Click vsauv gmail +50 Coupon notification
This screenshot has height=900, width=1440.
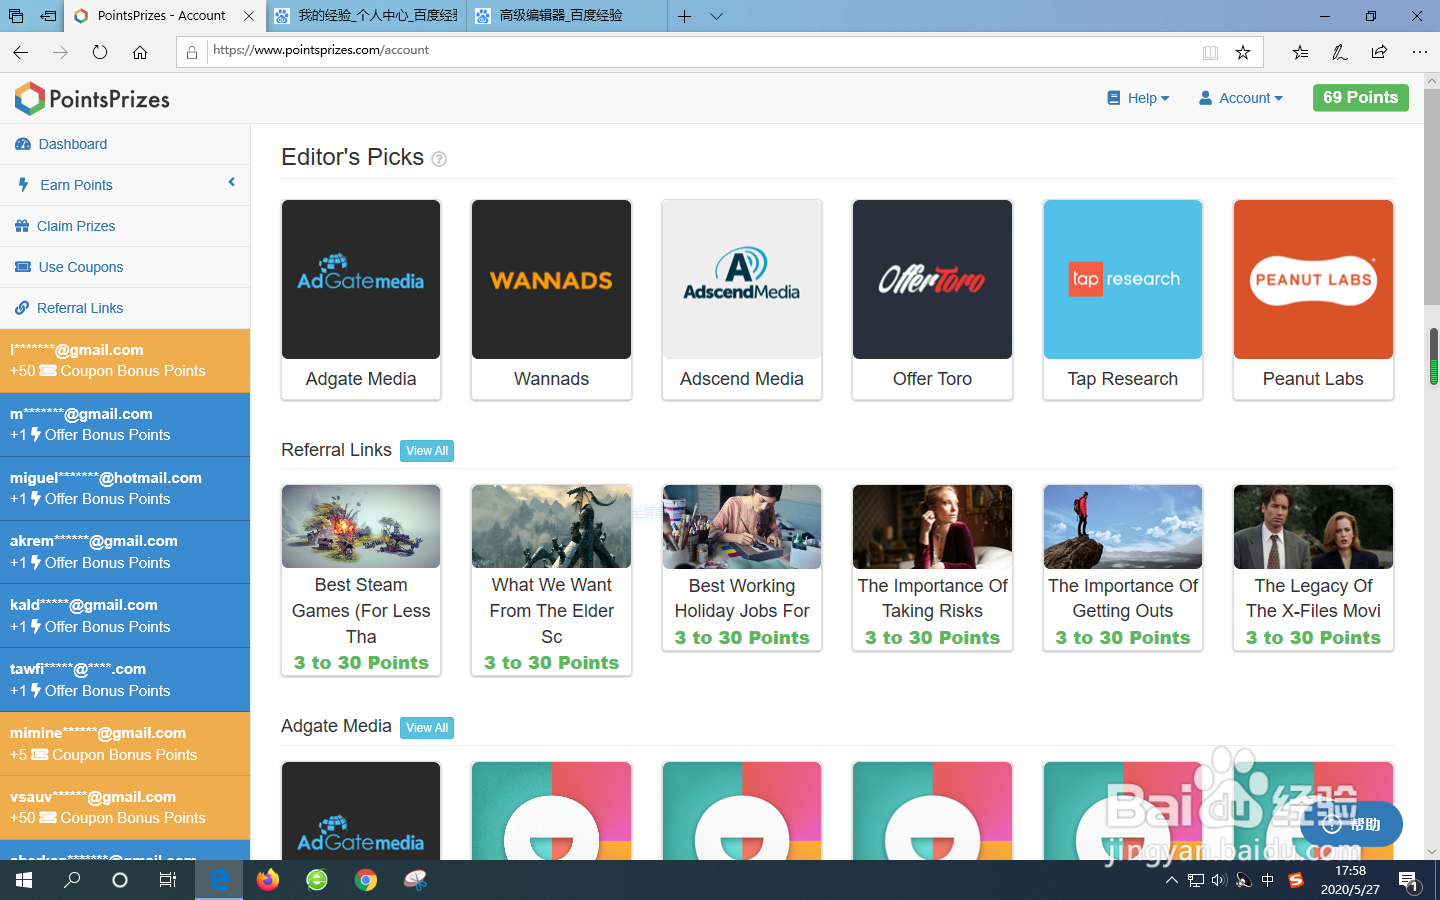(x=125, y=807)
